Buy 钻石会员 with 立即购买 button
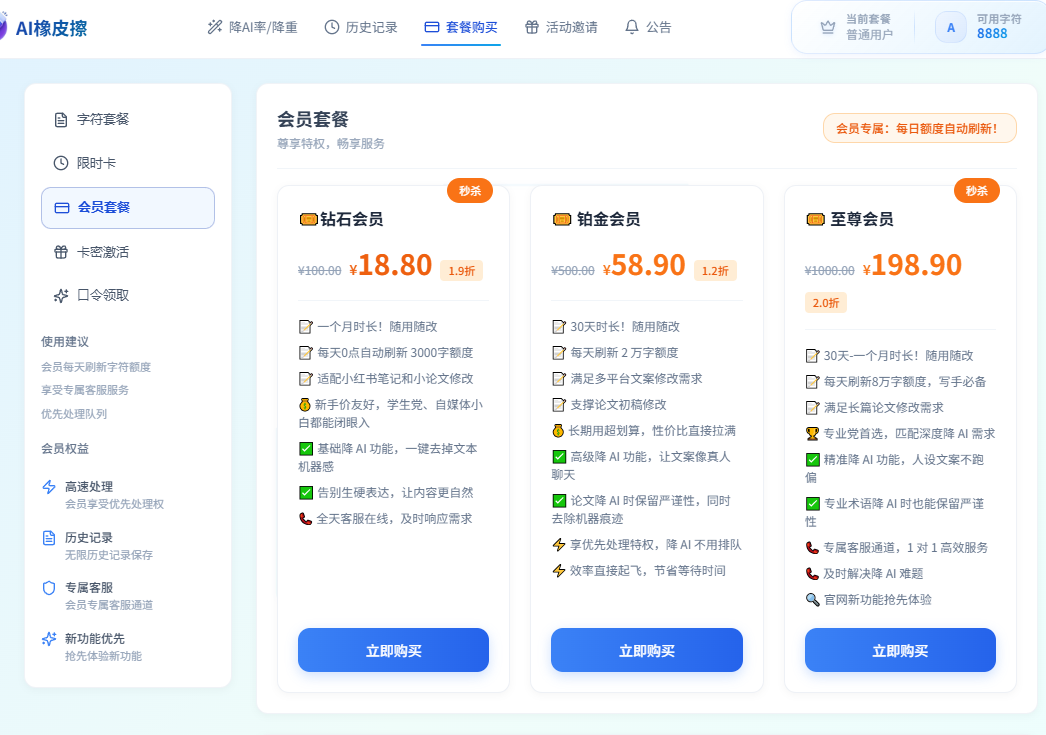 pyautogui.click(x=393, y=650)
